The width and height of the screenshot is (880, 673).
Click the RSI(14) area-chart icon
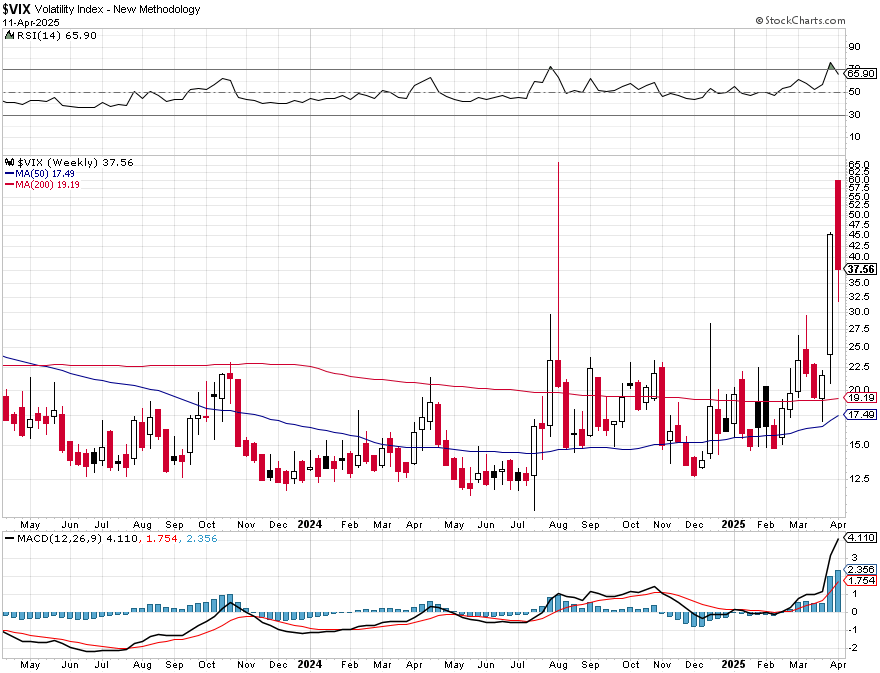(x=9, y=35)
